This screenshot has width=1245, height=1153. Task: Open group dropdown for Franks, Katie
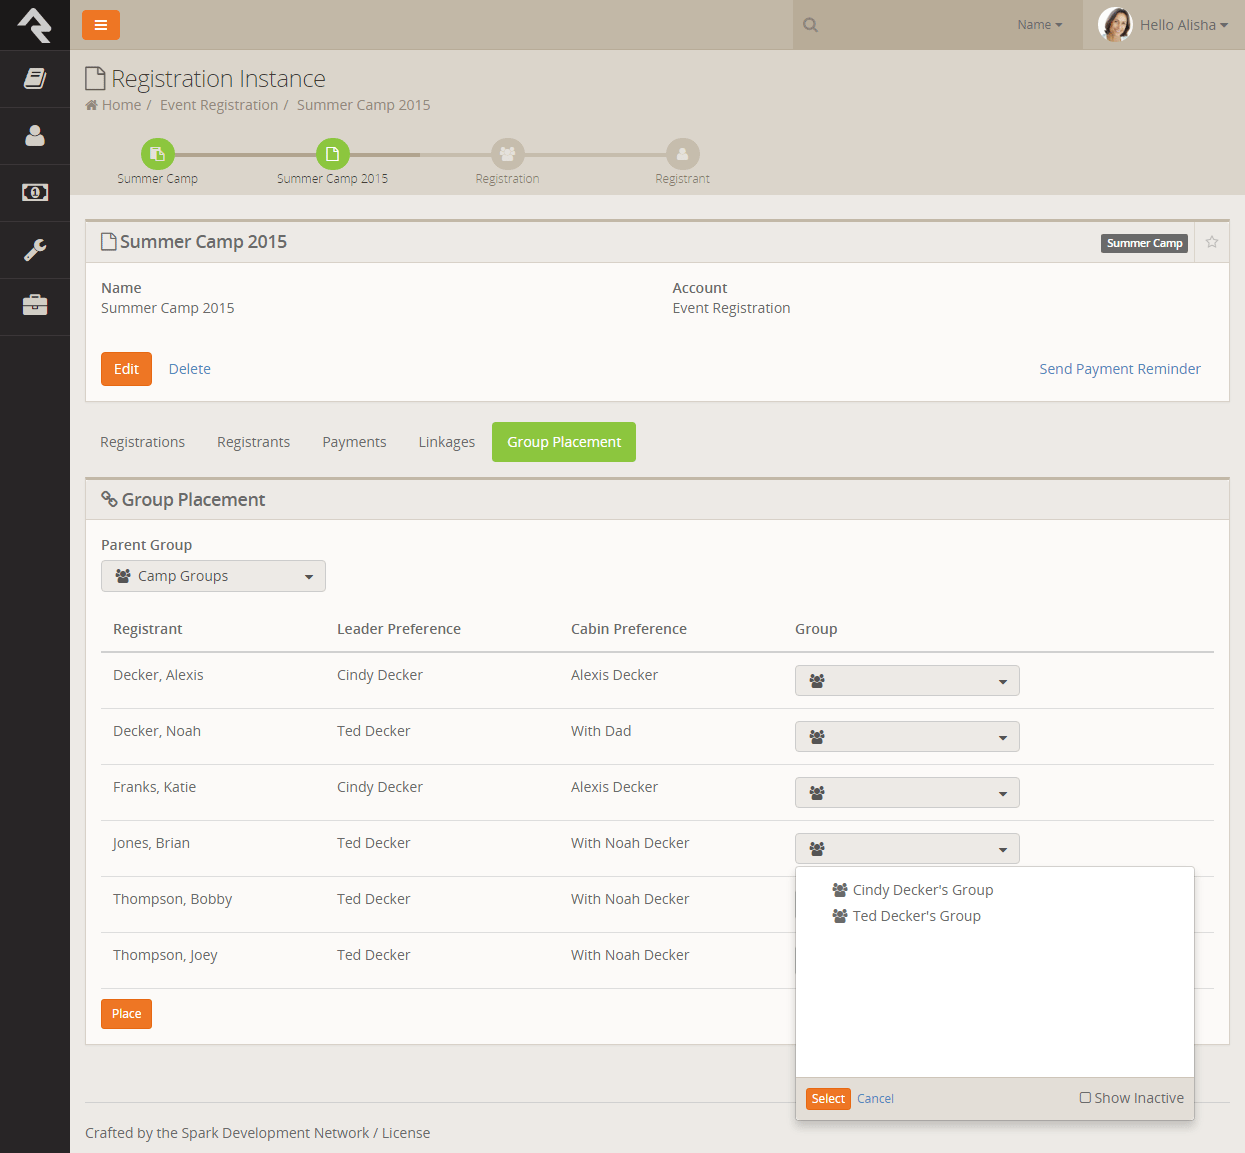[x=907, y=793]
